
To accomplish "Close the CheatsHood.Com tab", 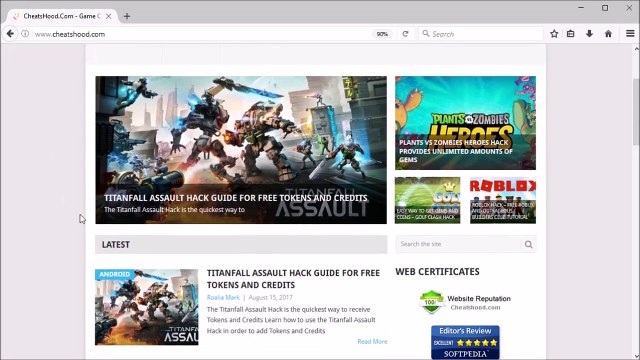I will [109, 16].
